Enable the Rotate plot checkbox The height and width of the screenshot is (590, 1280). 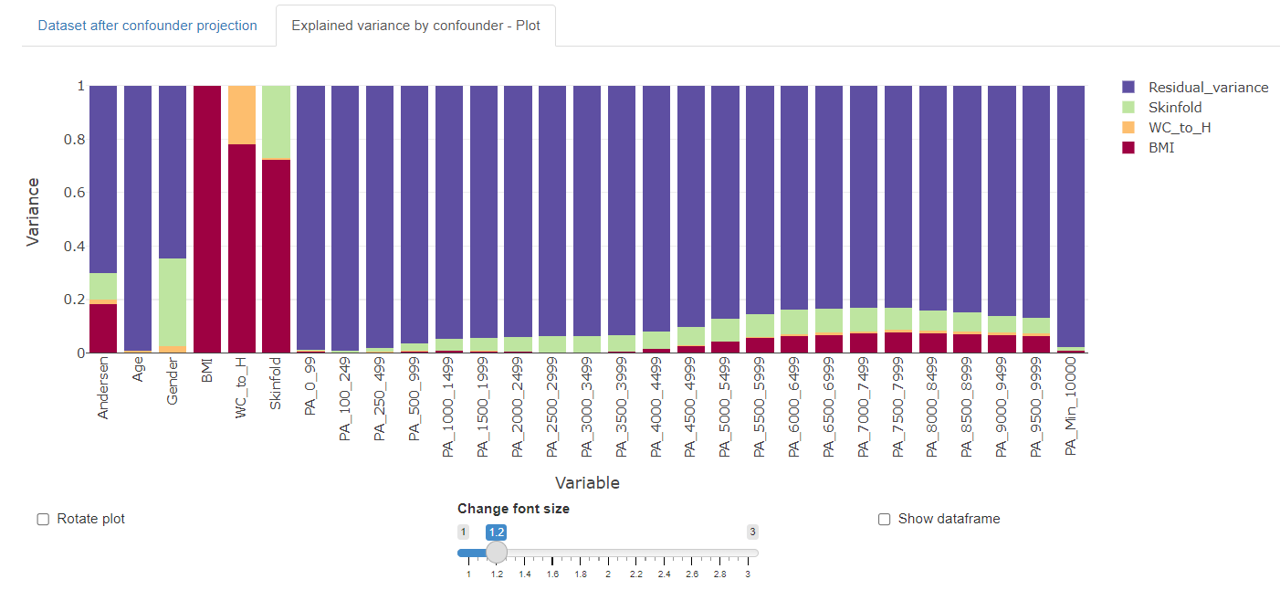tap(42, 518)
